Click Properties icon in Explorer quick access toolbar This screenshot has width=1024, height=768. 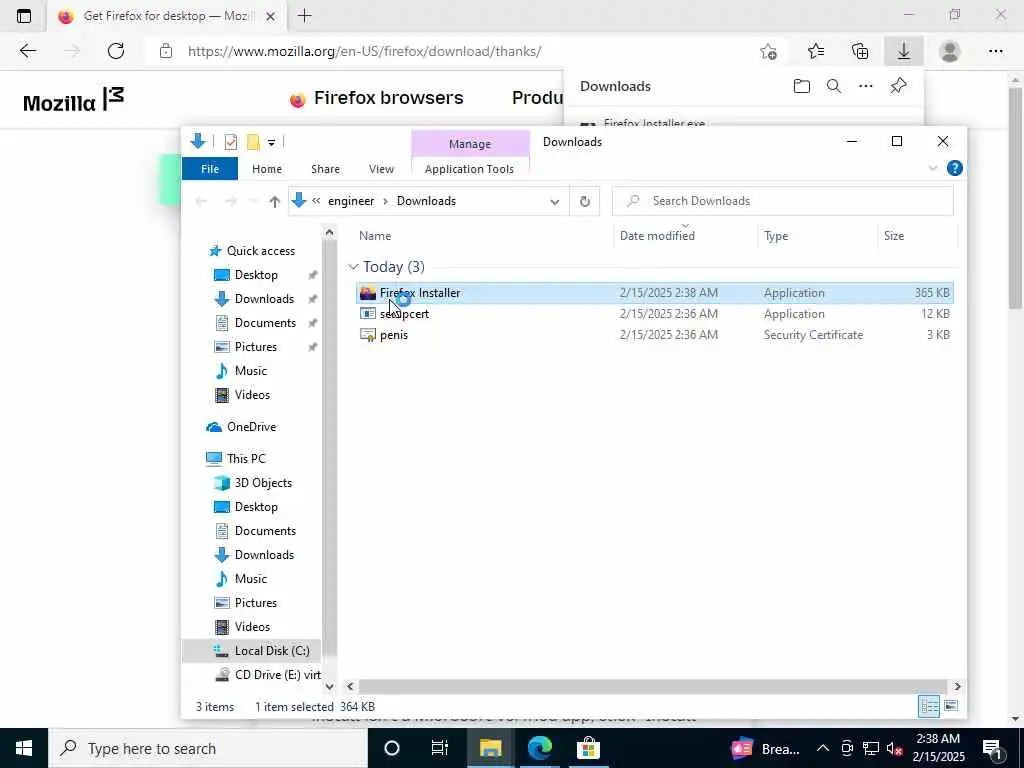point(231,142)
